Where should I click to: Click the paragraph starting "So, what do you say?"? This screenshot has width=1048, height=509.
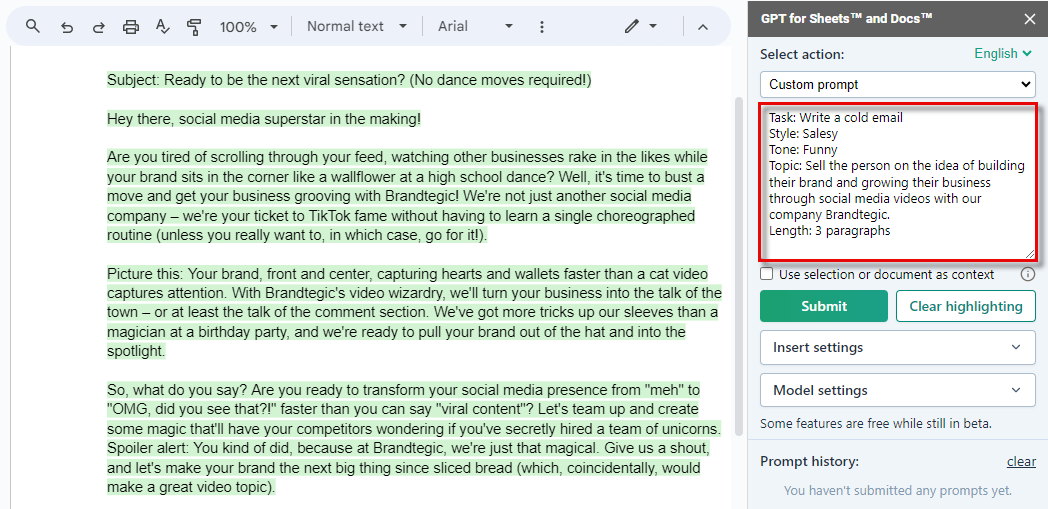click(x=413, y=438)
